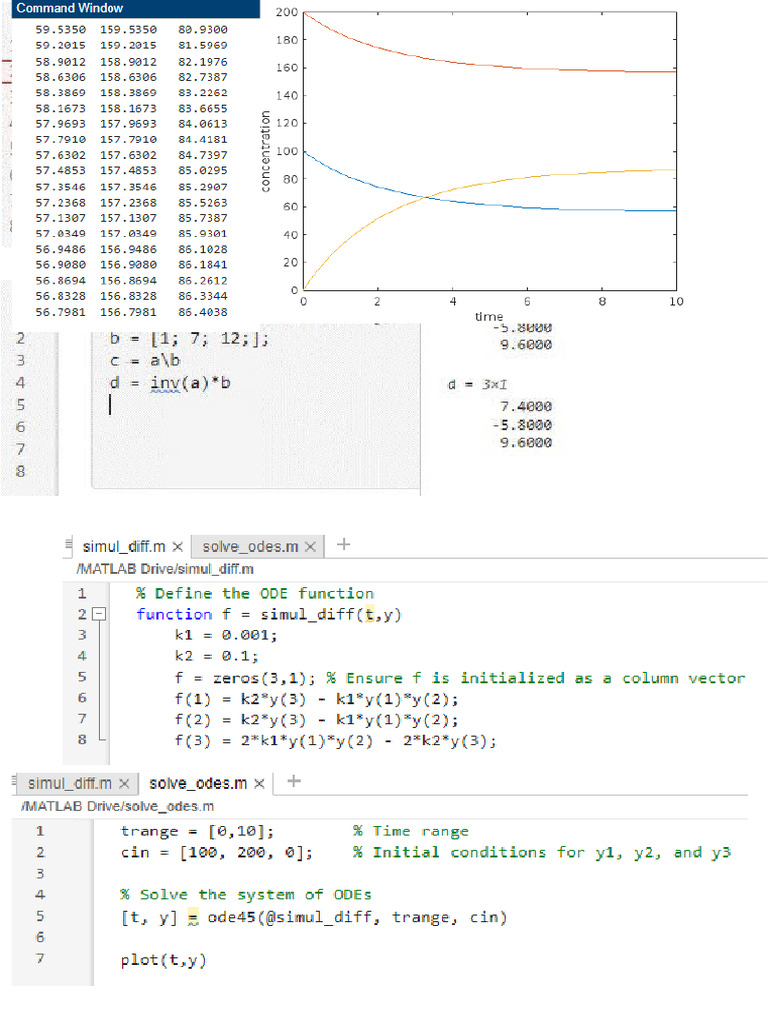Viewport: 768px width, 1024px height.
Task: Click plot x-axis label 'time'
Action: point(488,317)
